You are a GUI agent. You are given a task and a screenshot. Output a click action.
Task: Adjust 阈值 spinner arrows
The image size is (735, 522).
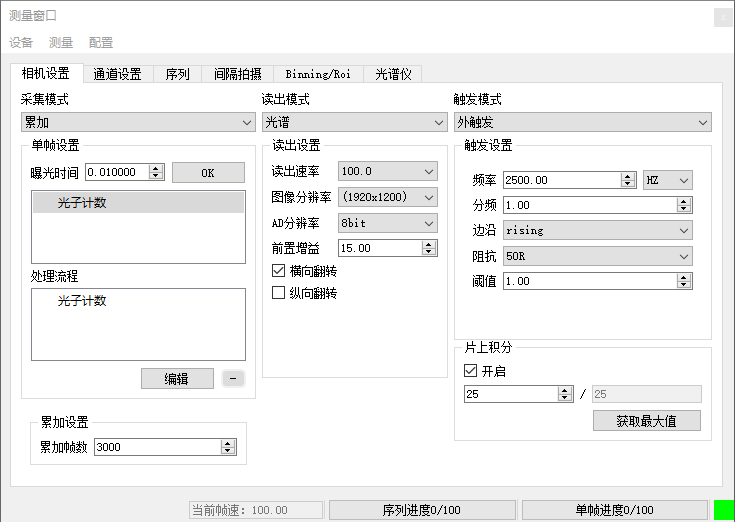pos(684,282)
